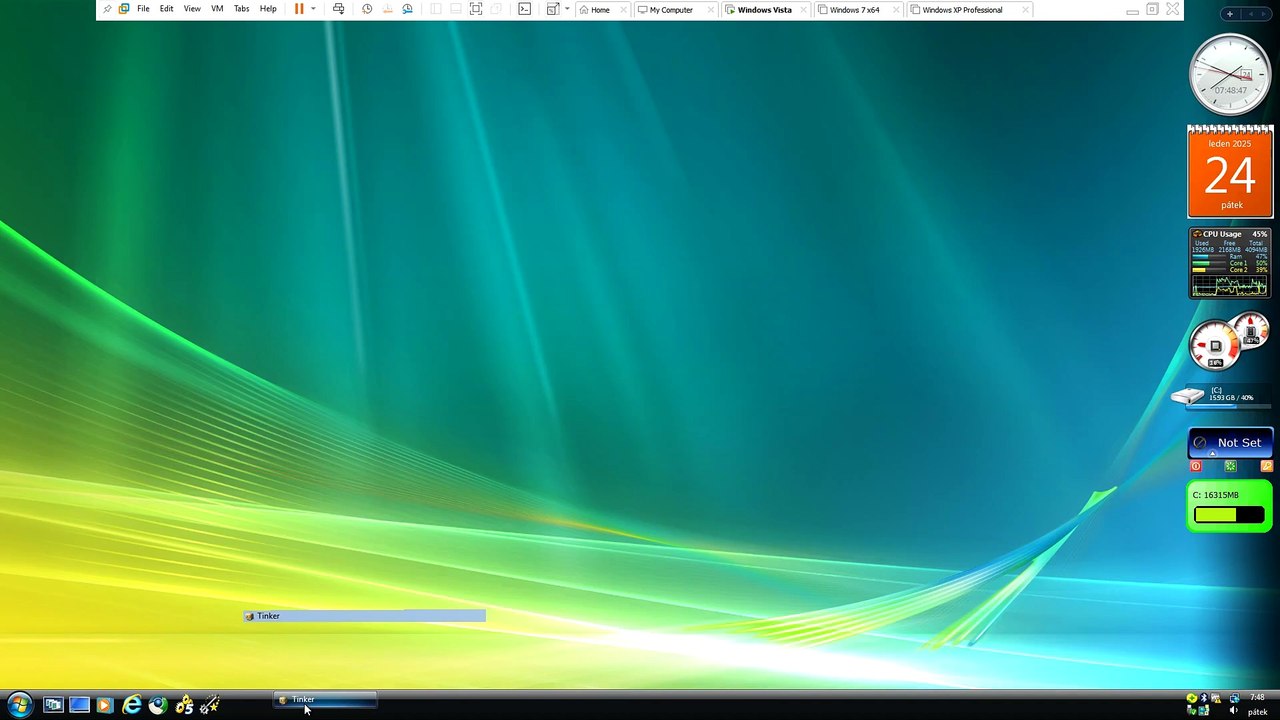Click the network tray icon
The image size is (1280, 720).
(1235, 698)
